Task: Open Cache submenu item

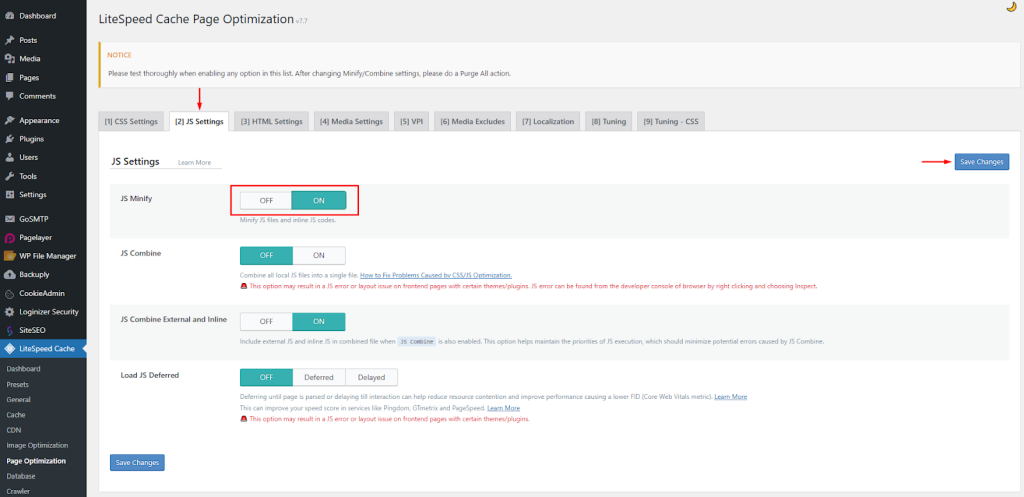Action: pyautogui.click(x=16, y=415)
